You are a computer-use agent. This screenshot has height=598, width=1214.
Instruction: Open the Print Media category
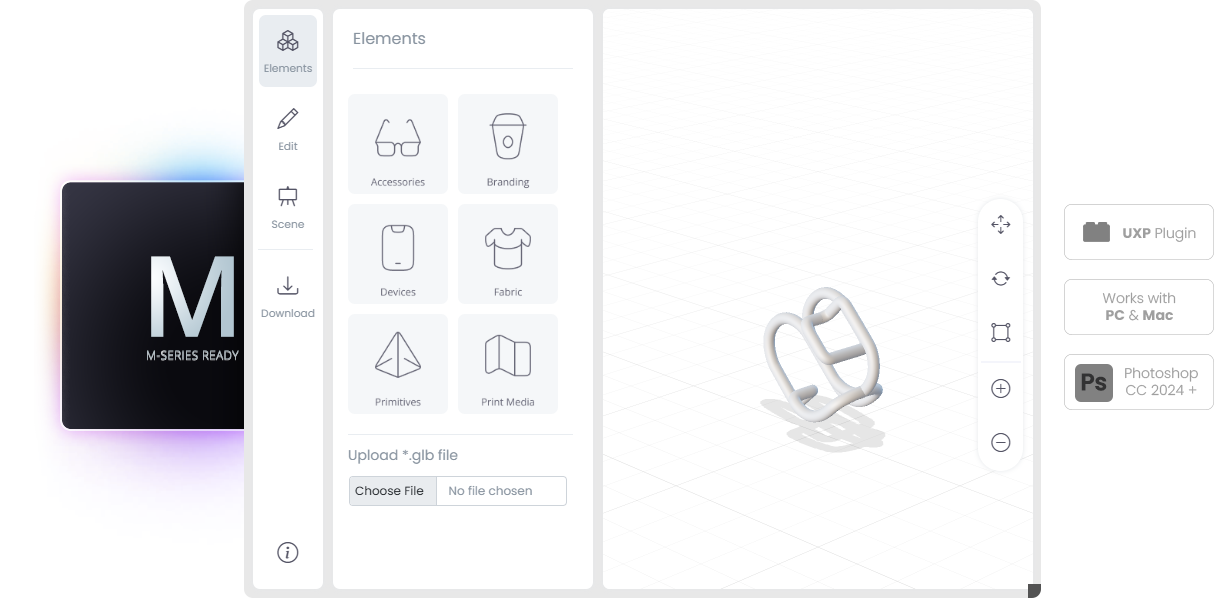[508, 364]
